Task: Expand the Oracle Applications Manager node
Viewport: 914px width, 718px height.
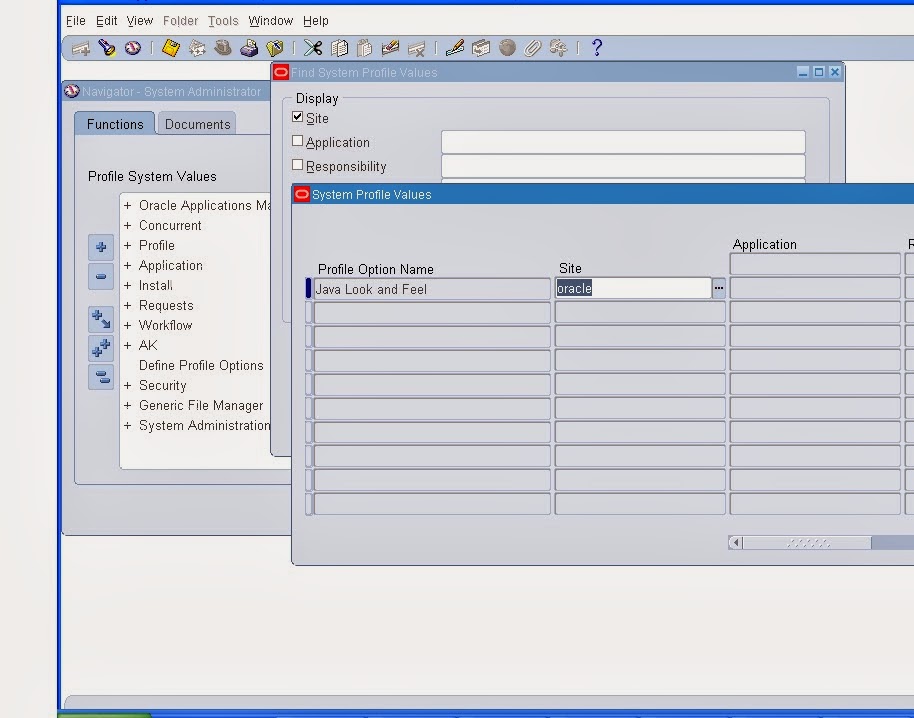Action: (x=127, y=206)
